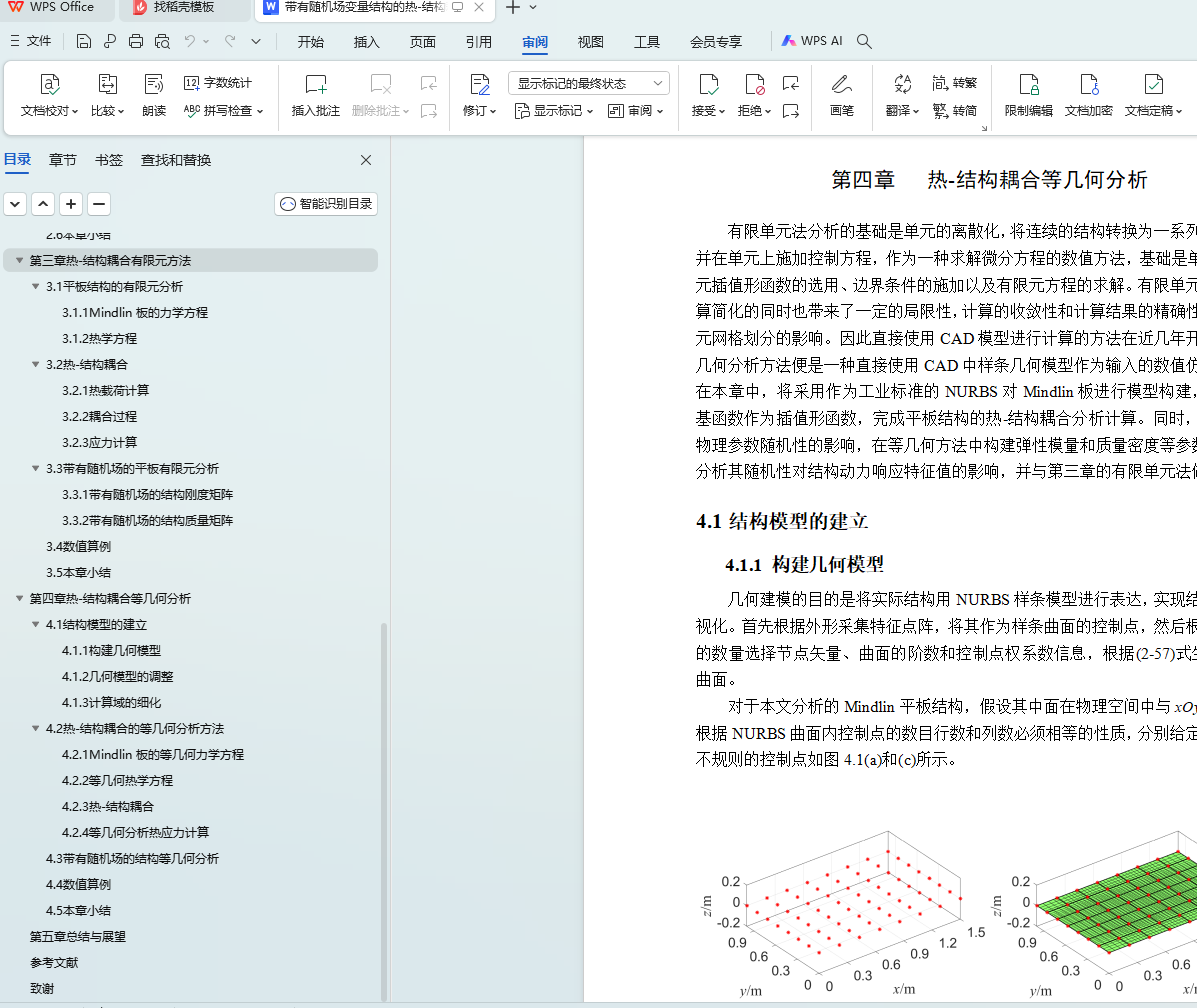
Task: Collapse the 4.1结构模型的建立 node
Action: 35,624
